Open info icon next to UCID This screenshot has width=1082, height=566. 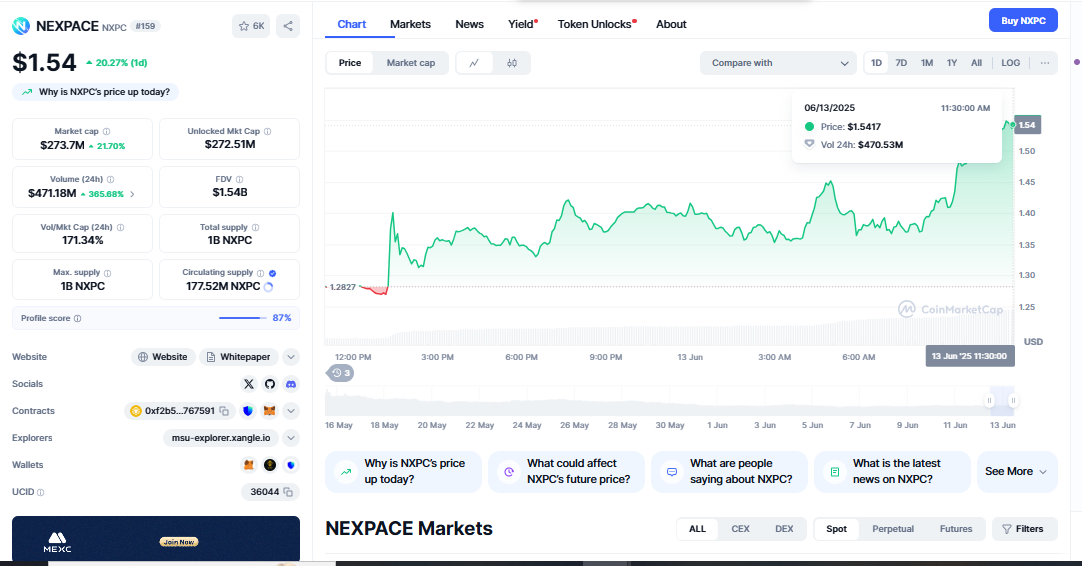click(x=41, y=492)
